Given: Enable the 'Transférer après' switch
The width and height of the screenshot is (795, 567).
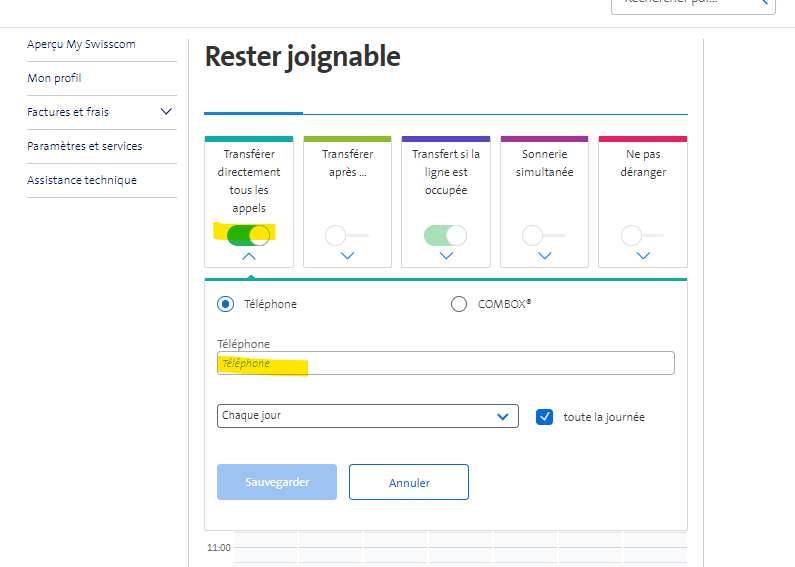Looking at the screenshot, I should pyautogui.click(x=346, y=235).
